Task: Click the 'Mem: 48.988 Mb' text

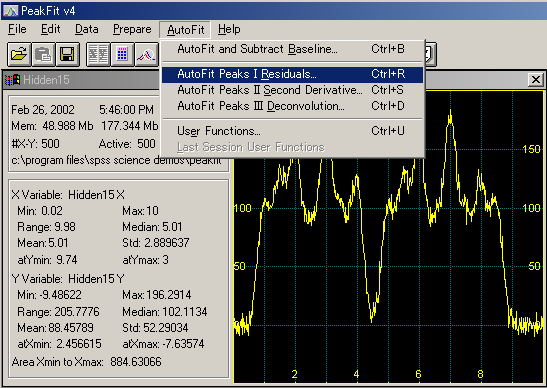Action: tap(52, 126)
